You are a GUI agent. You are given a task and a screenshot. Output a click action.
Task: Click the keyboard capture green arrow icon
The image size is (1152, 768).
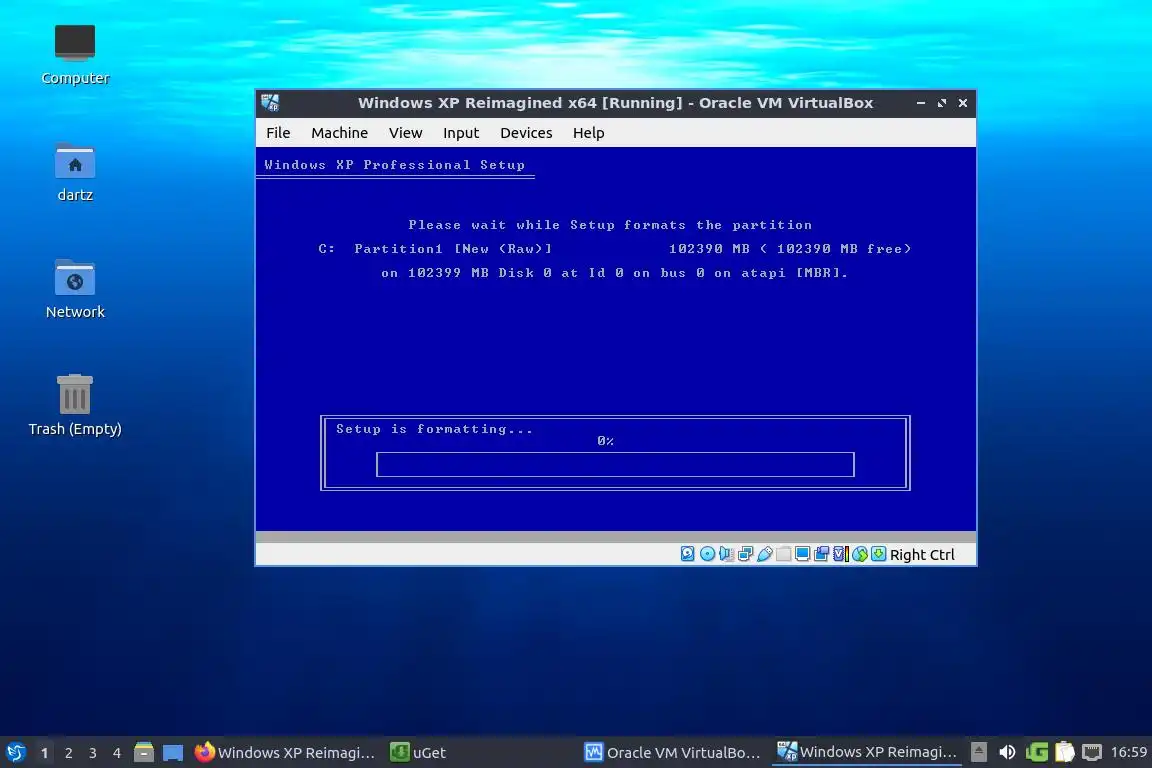coord(879,554)
